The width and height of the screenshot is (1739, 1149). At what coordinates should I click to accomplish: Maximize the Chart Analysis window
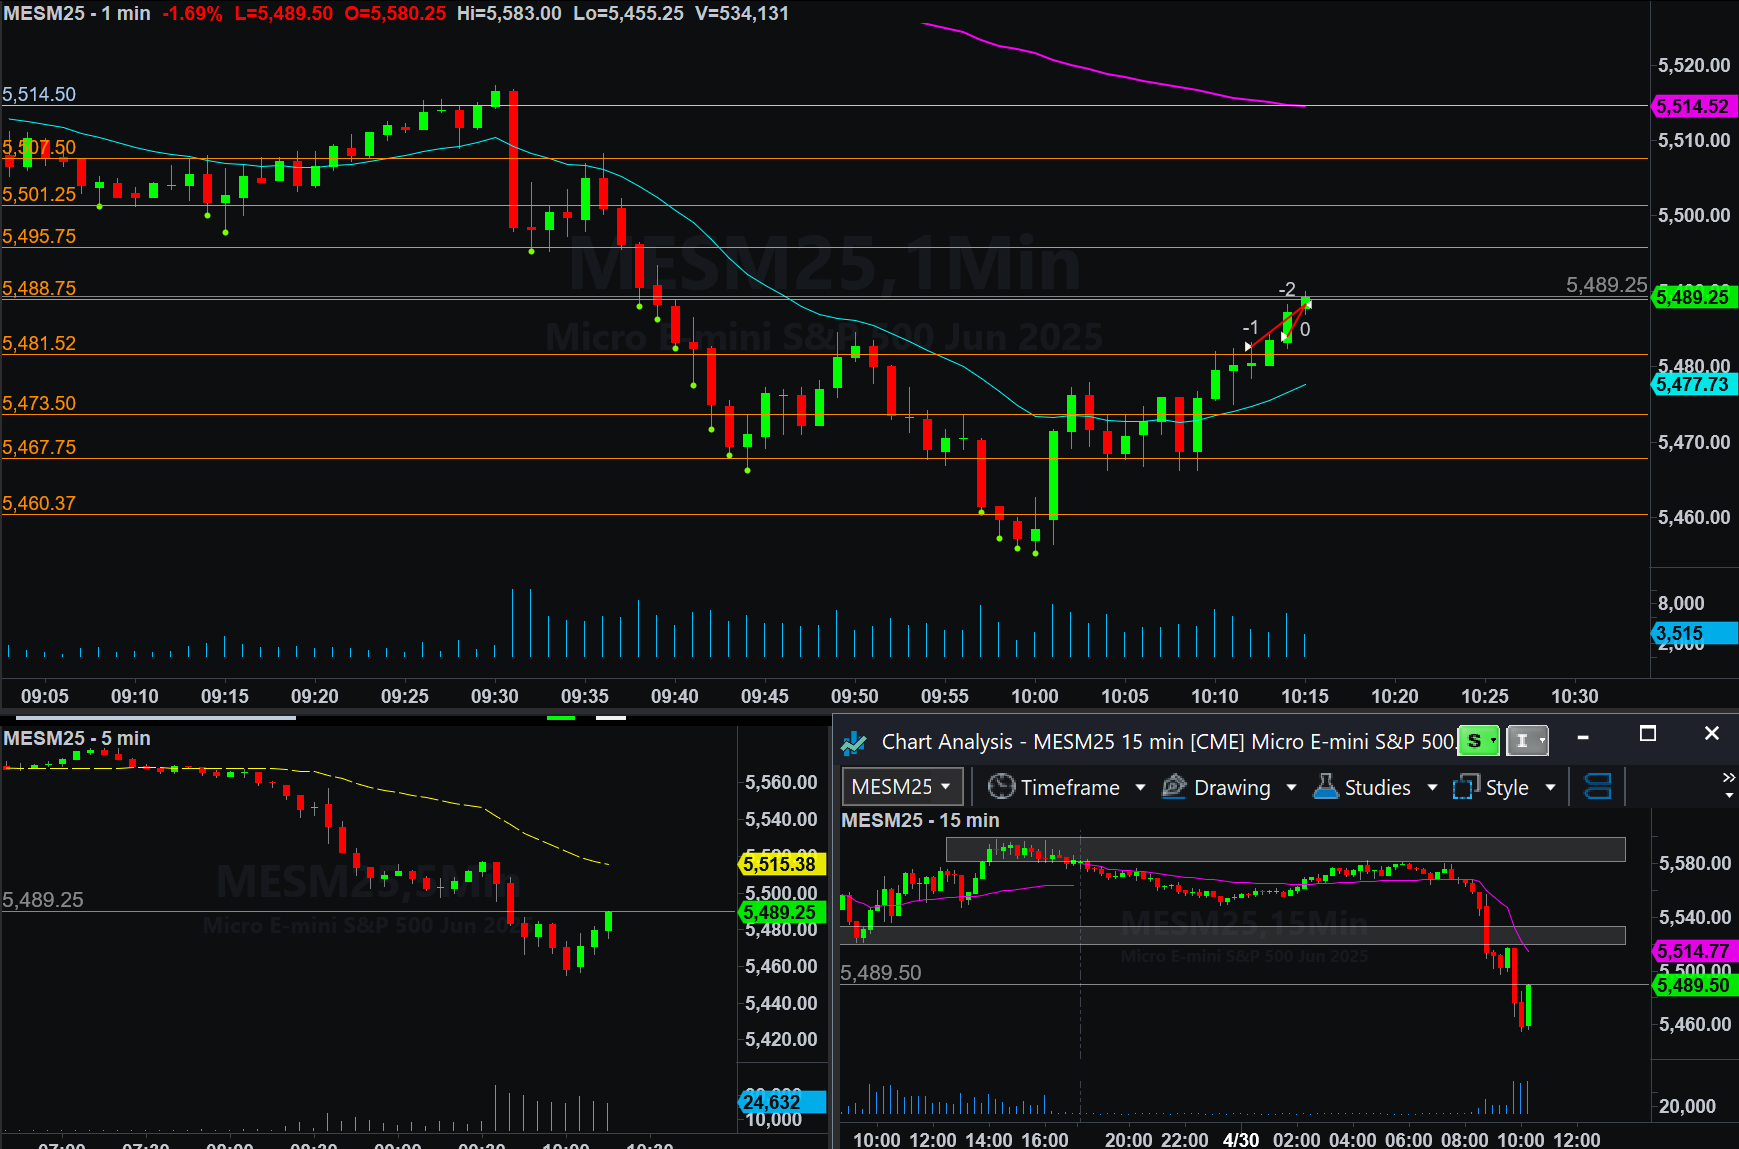(1648, 734)
